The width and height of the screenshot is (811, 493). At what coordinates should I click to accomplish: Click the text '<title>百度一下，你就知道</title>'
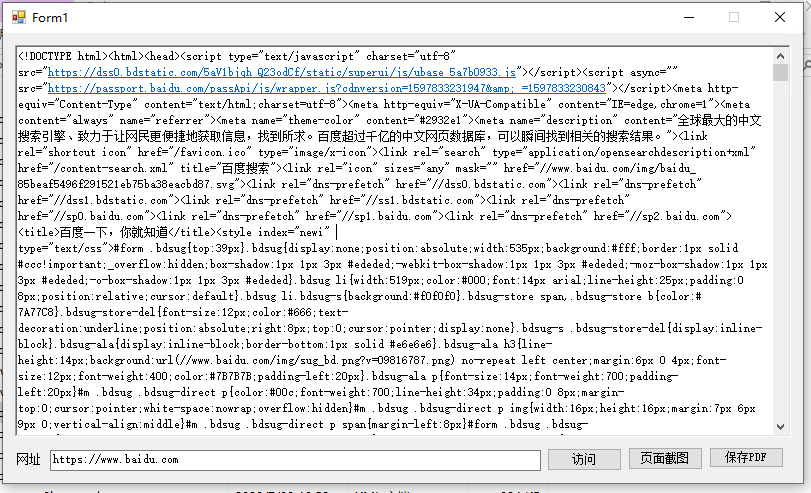(x=117, y=232)
